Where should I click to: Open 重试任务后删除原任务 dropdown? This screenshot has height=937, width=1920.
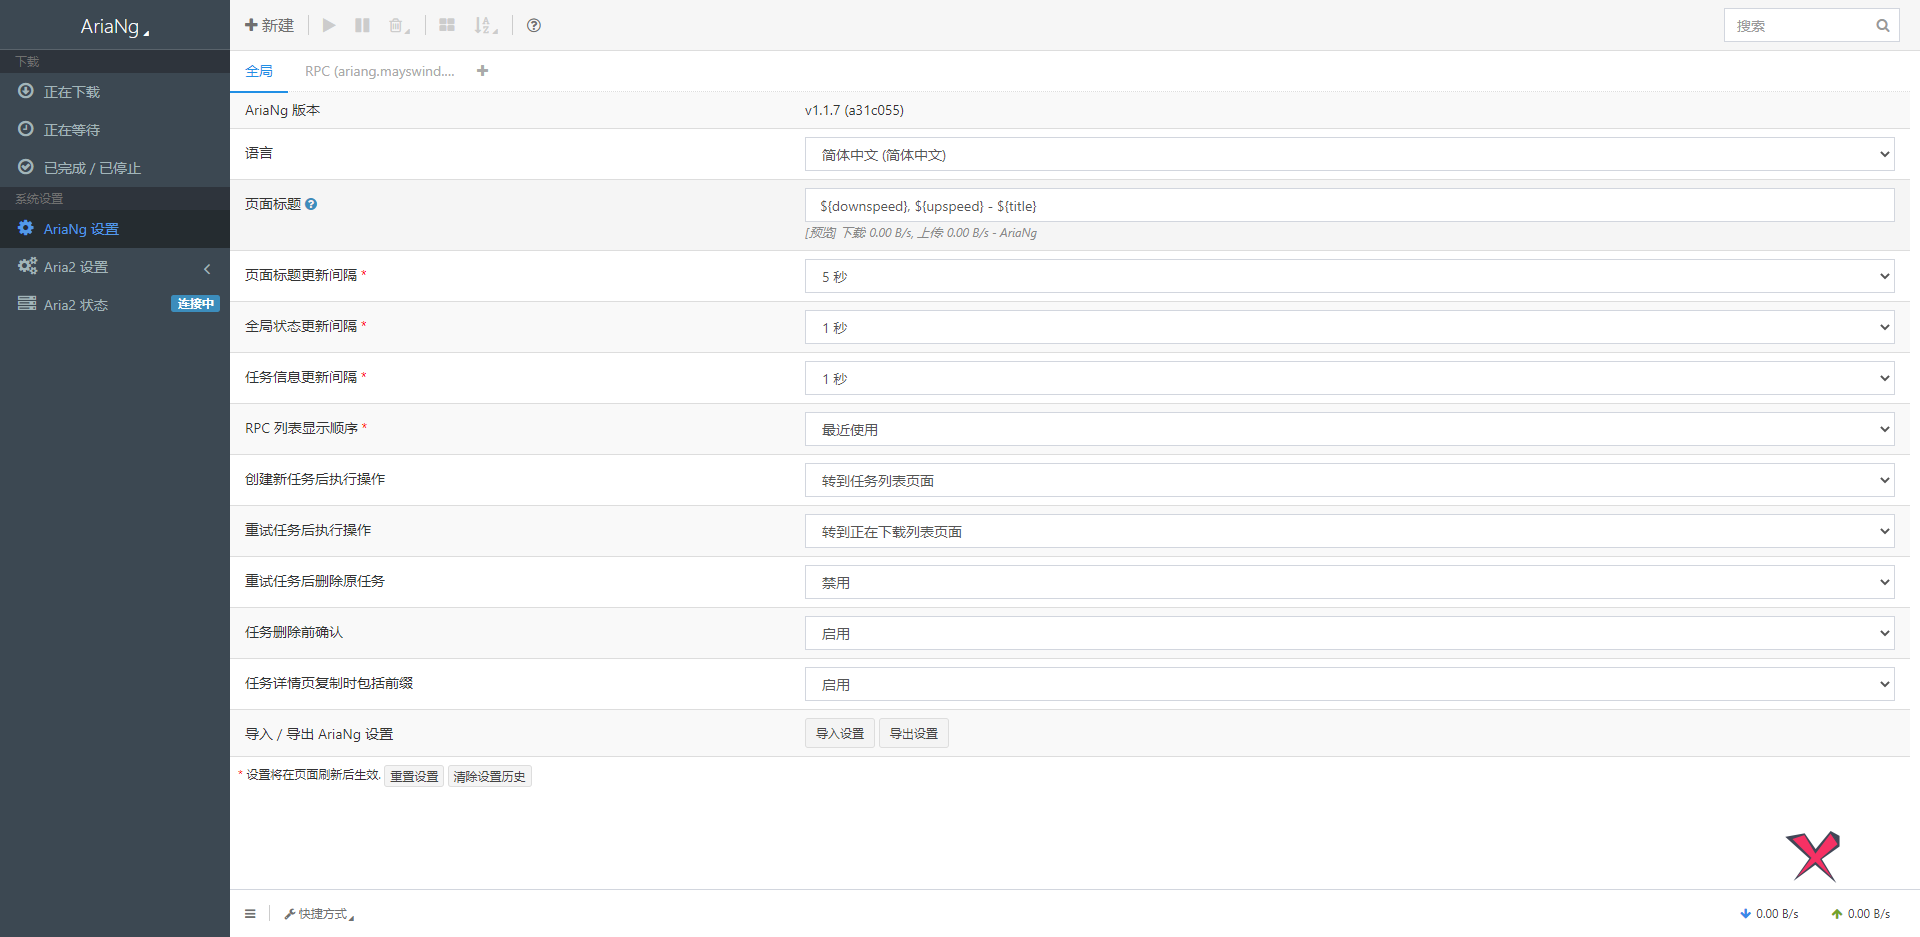(x=1349, y=582)
